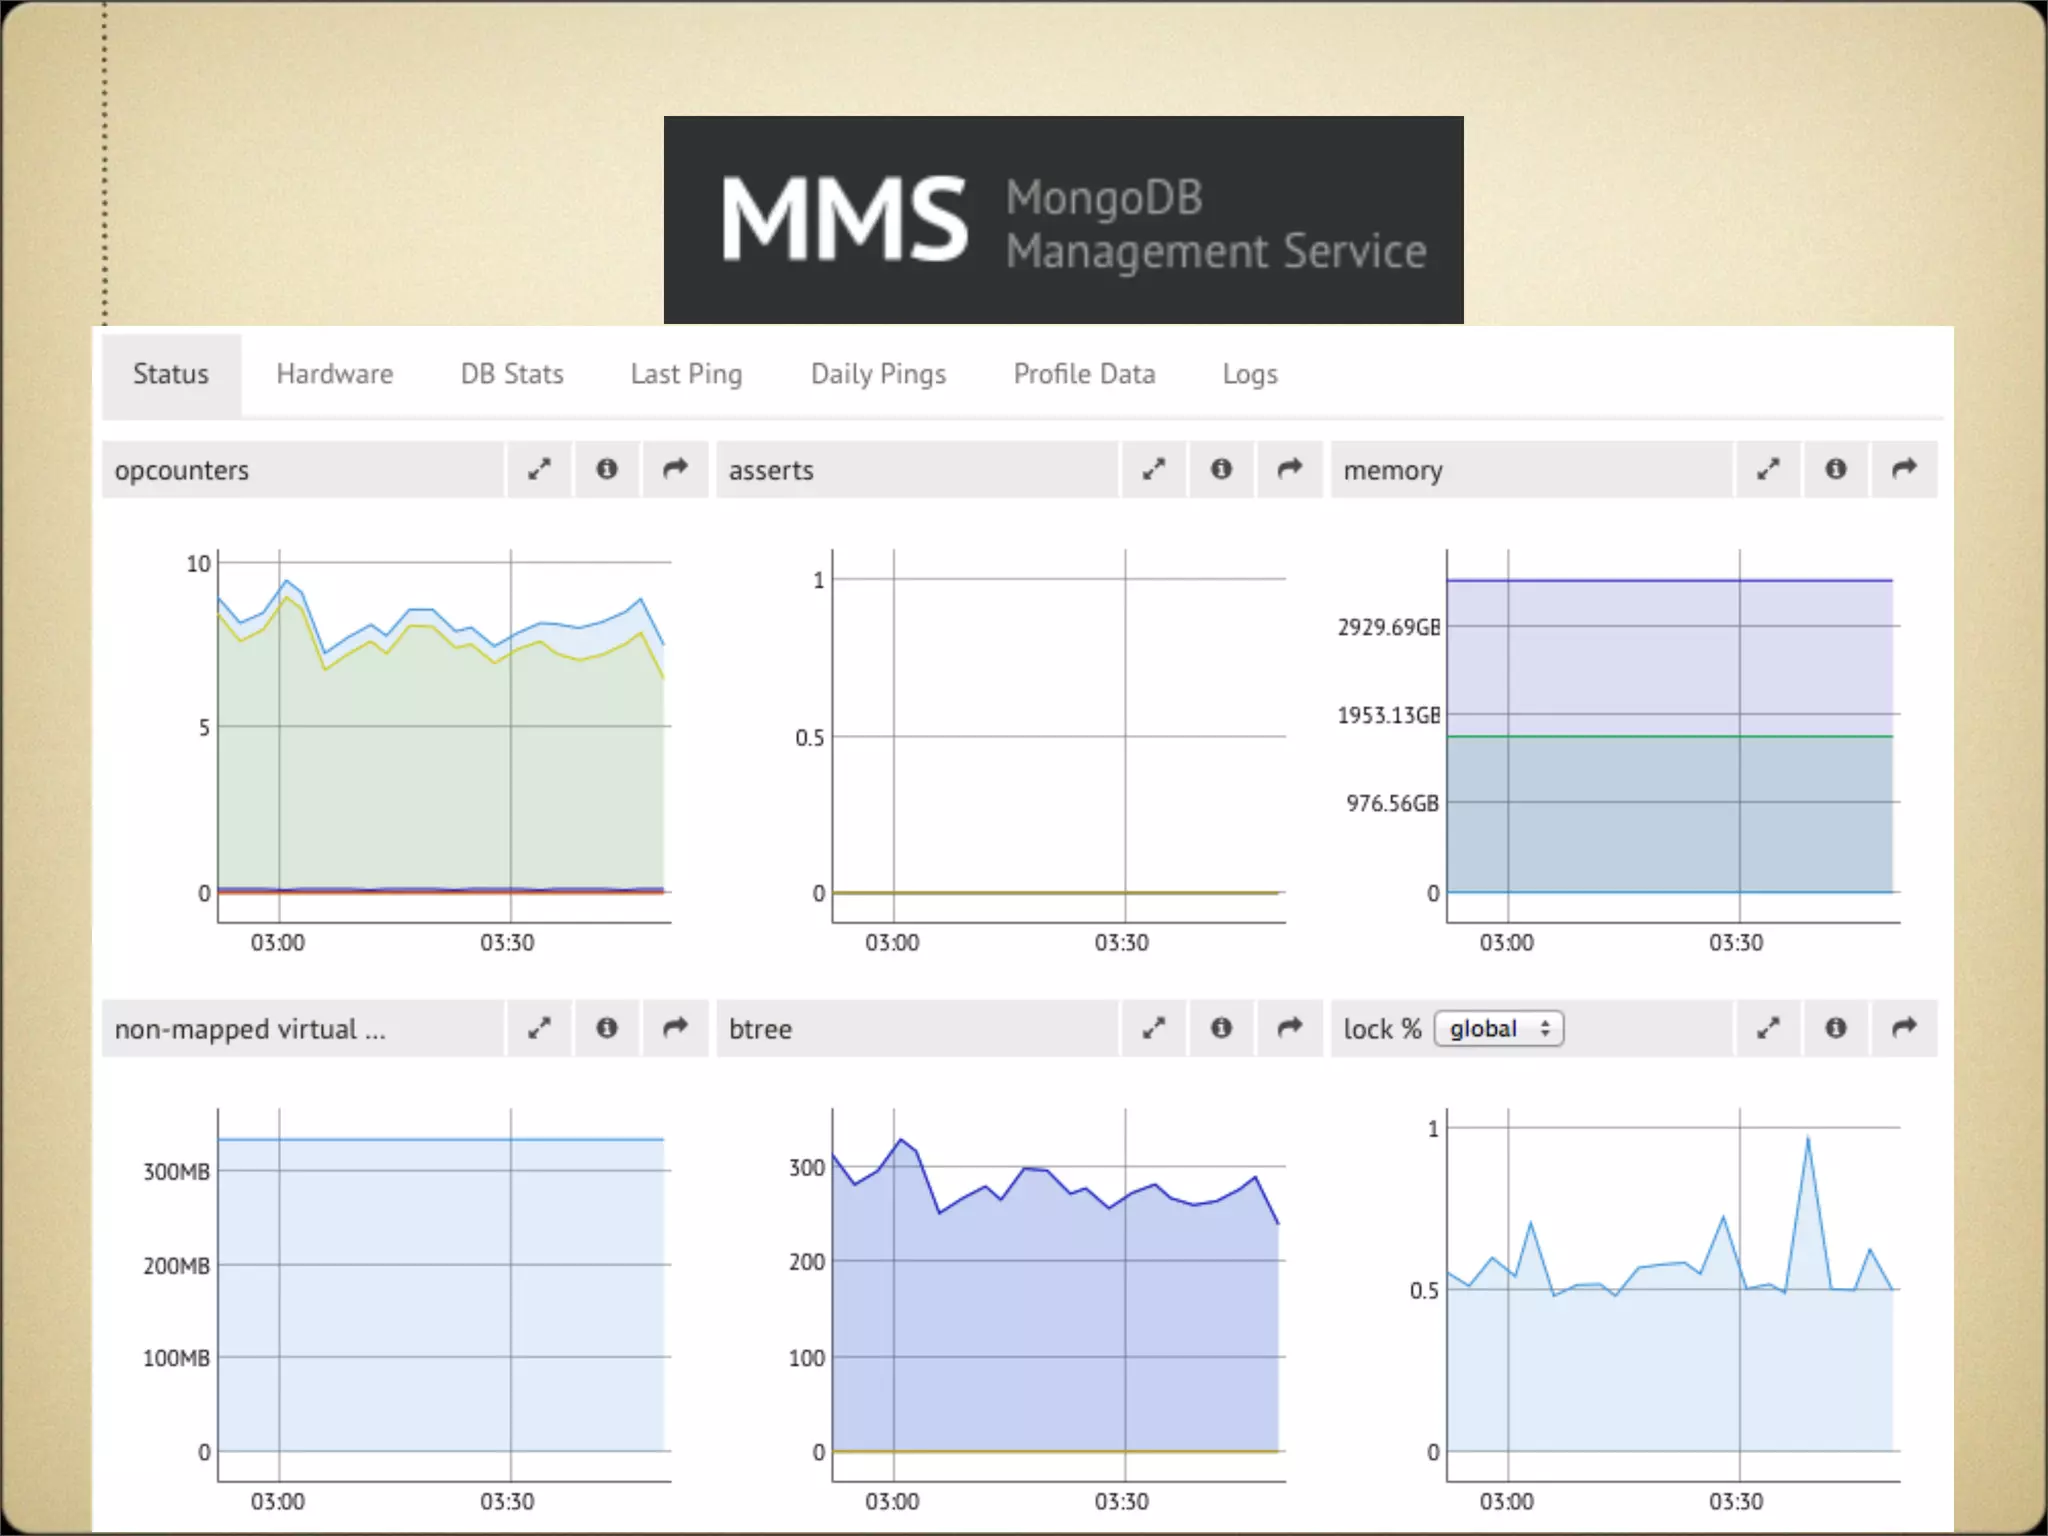2048x1536 pixels.
Task: Show info for the lock % chart
Action: (x=1836, y=1028)
